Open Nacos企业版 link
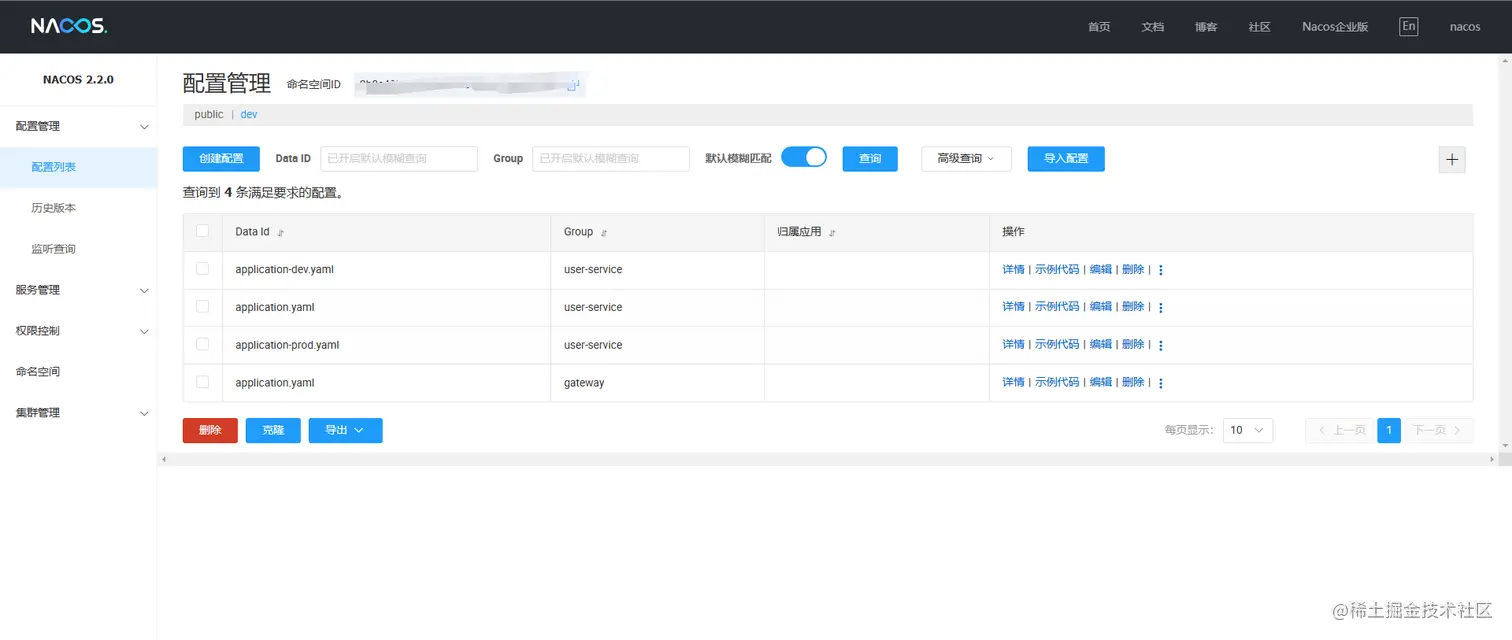The image size is (1512, 640). (1335, 27)
